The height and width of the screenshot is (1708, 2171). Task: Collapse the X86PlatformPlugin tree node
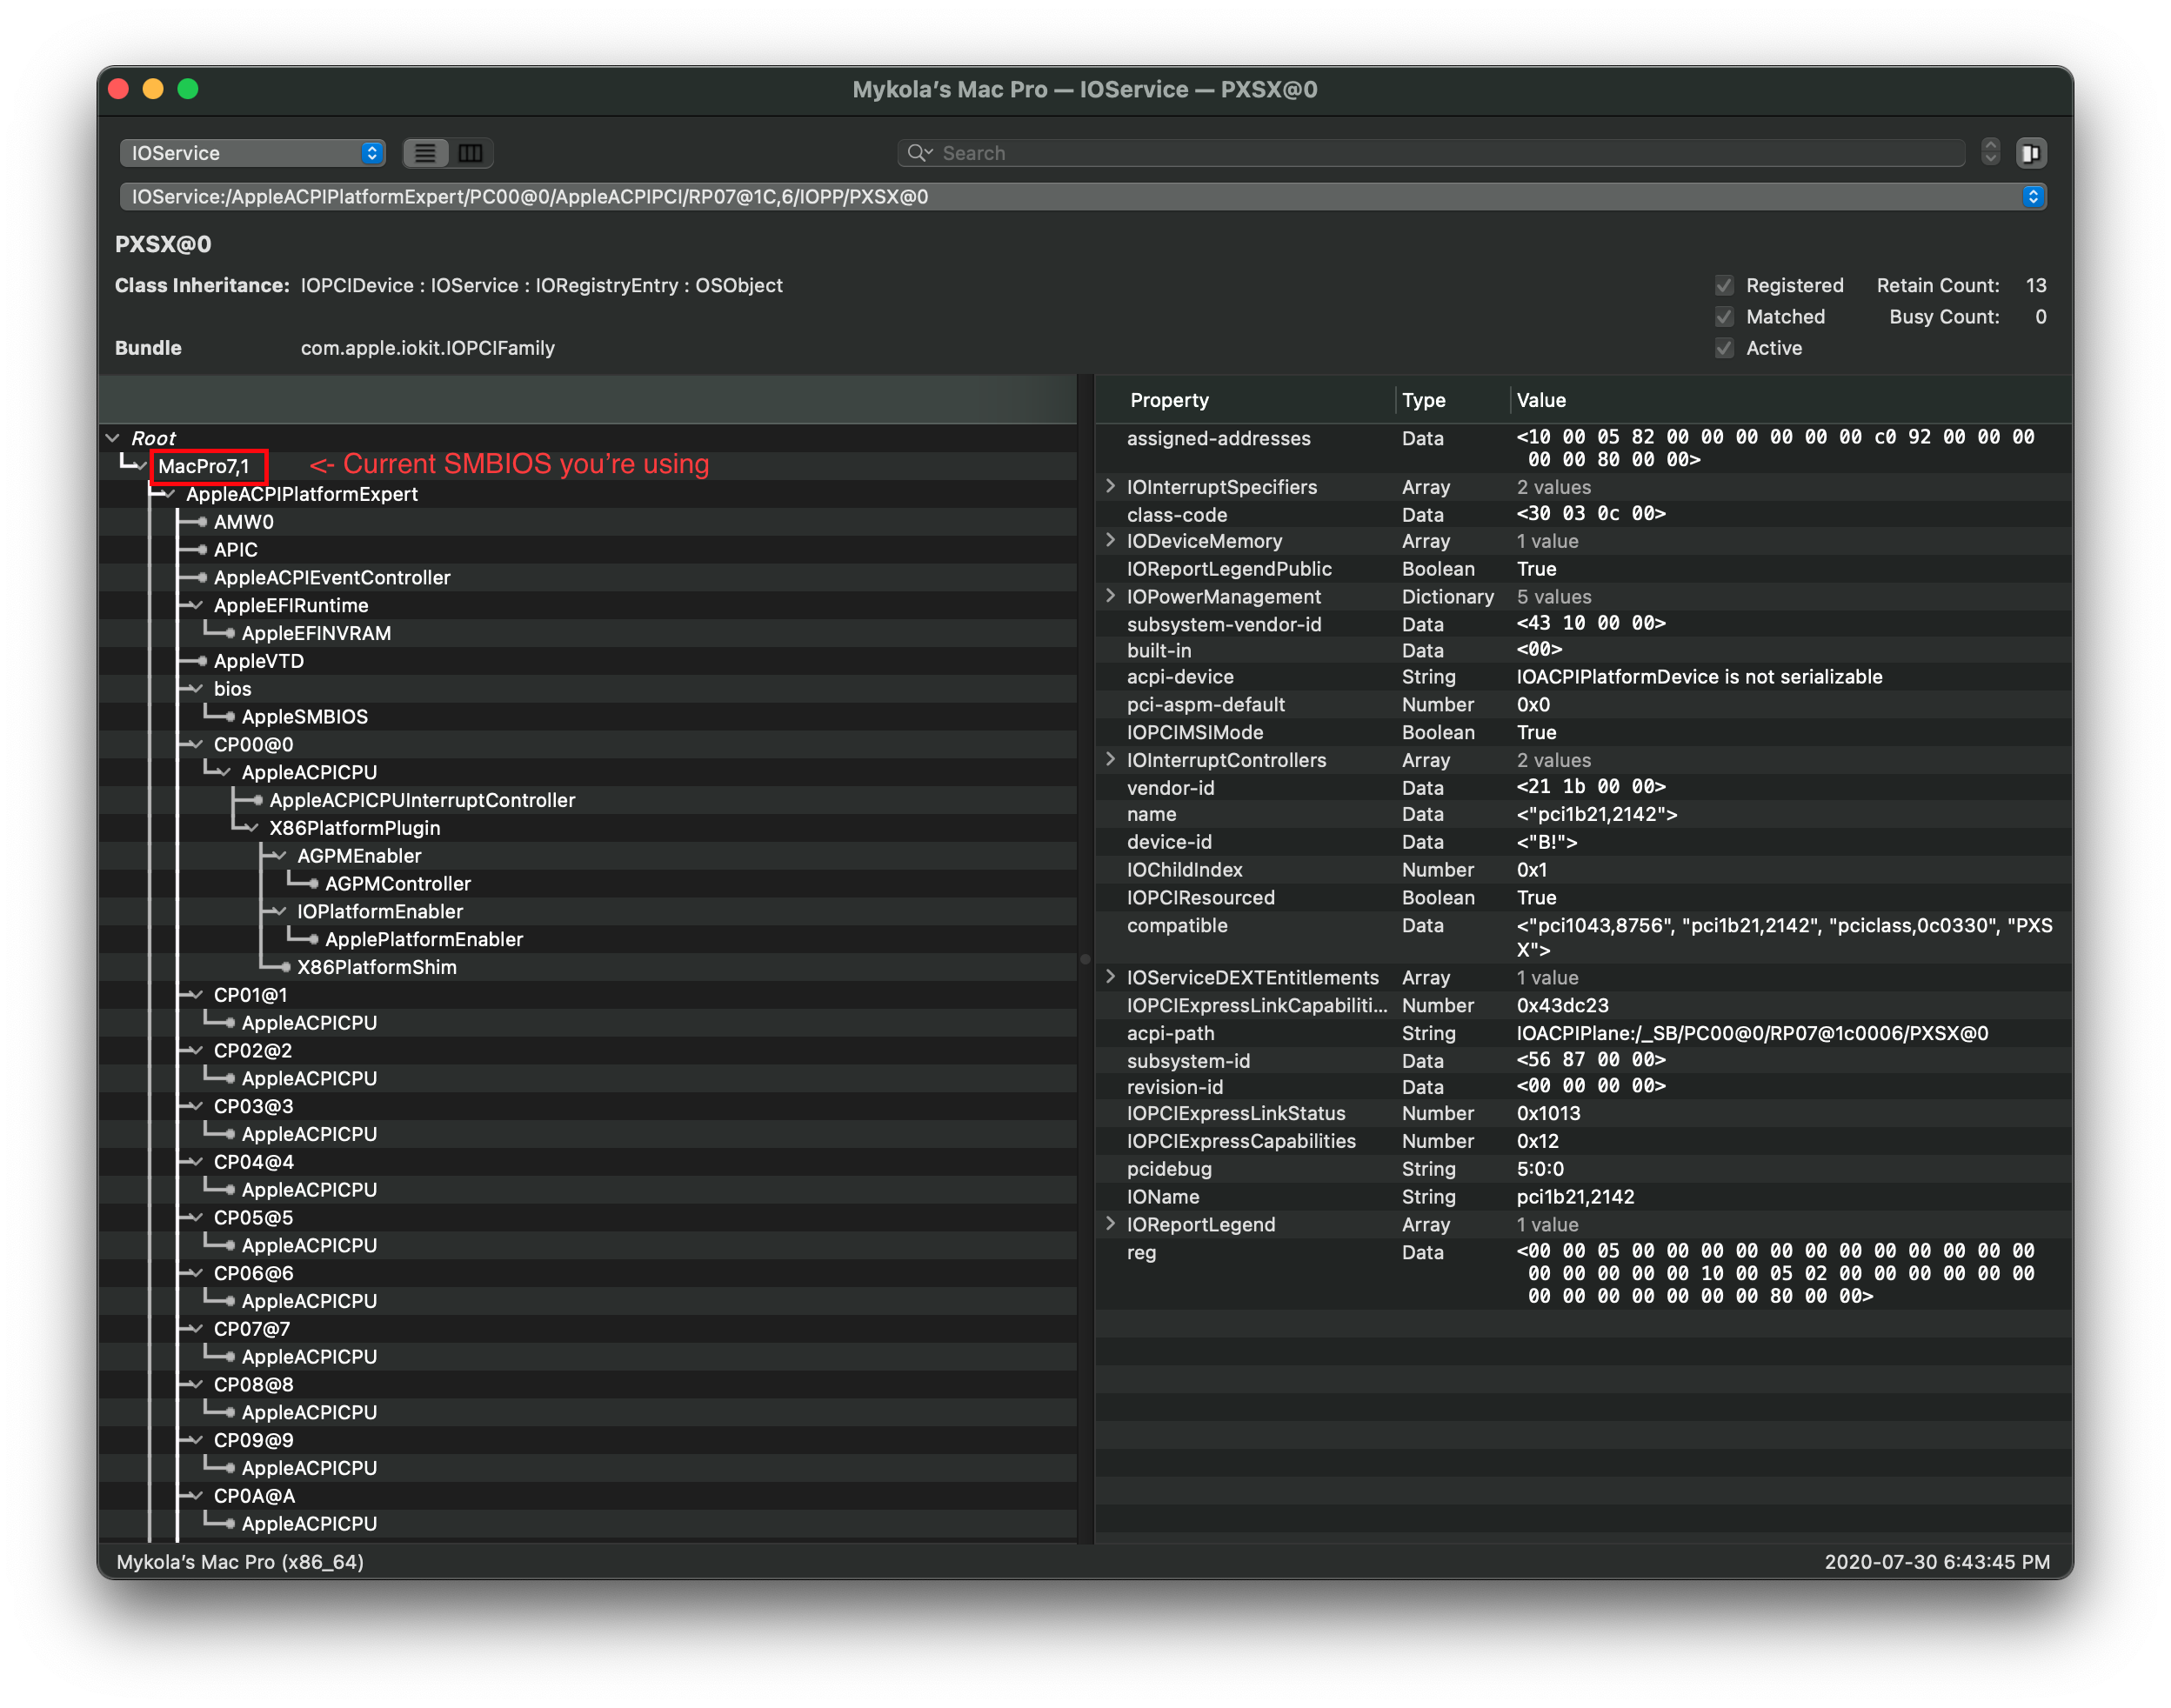pyautogui.click(x=251, y=828)
